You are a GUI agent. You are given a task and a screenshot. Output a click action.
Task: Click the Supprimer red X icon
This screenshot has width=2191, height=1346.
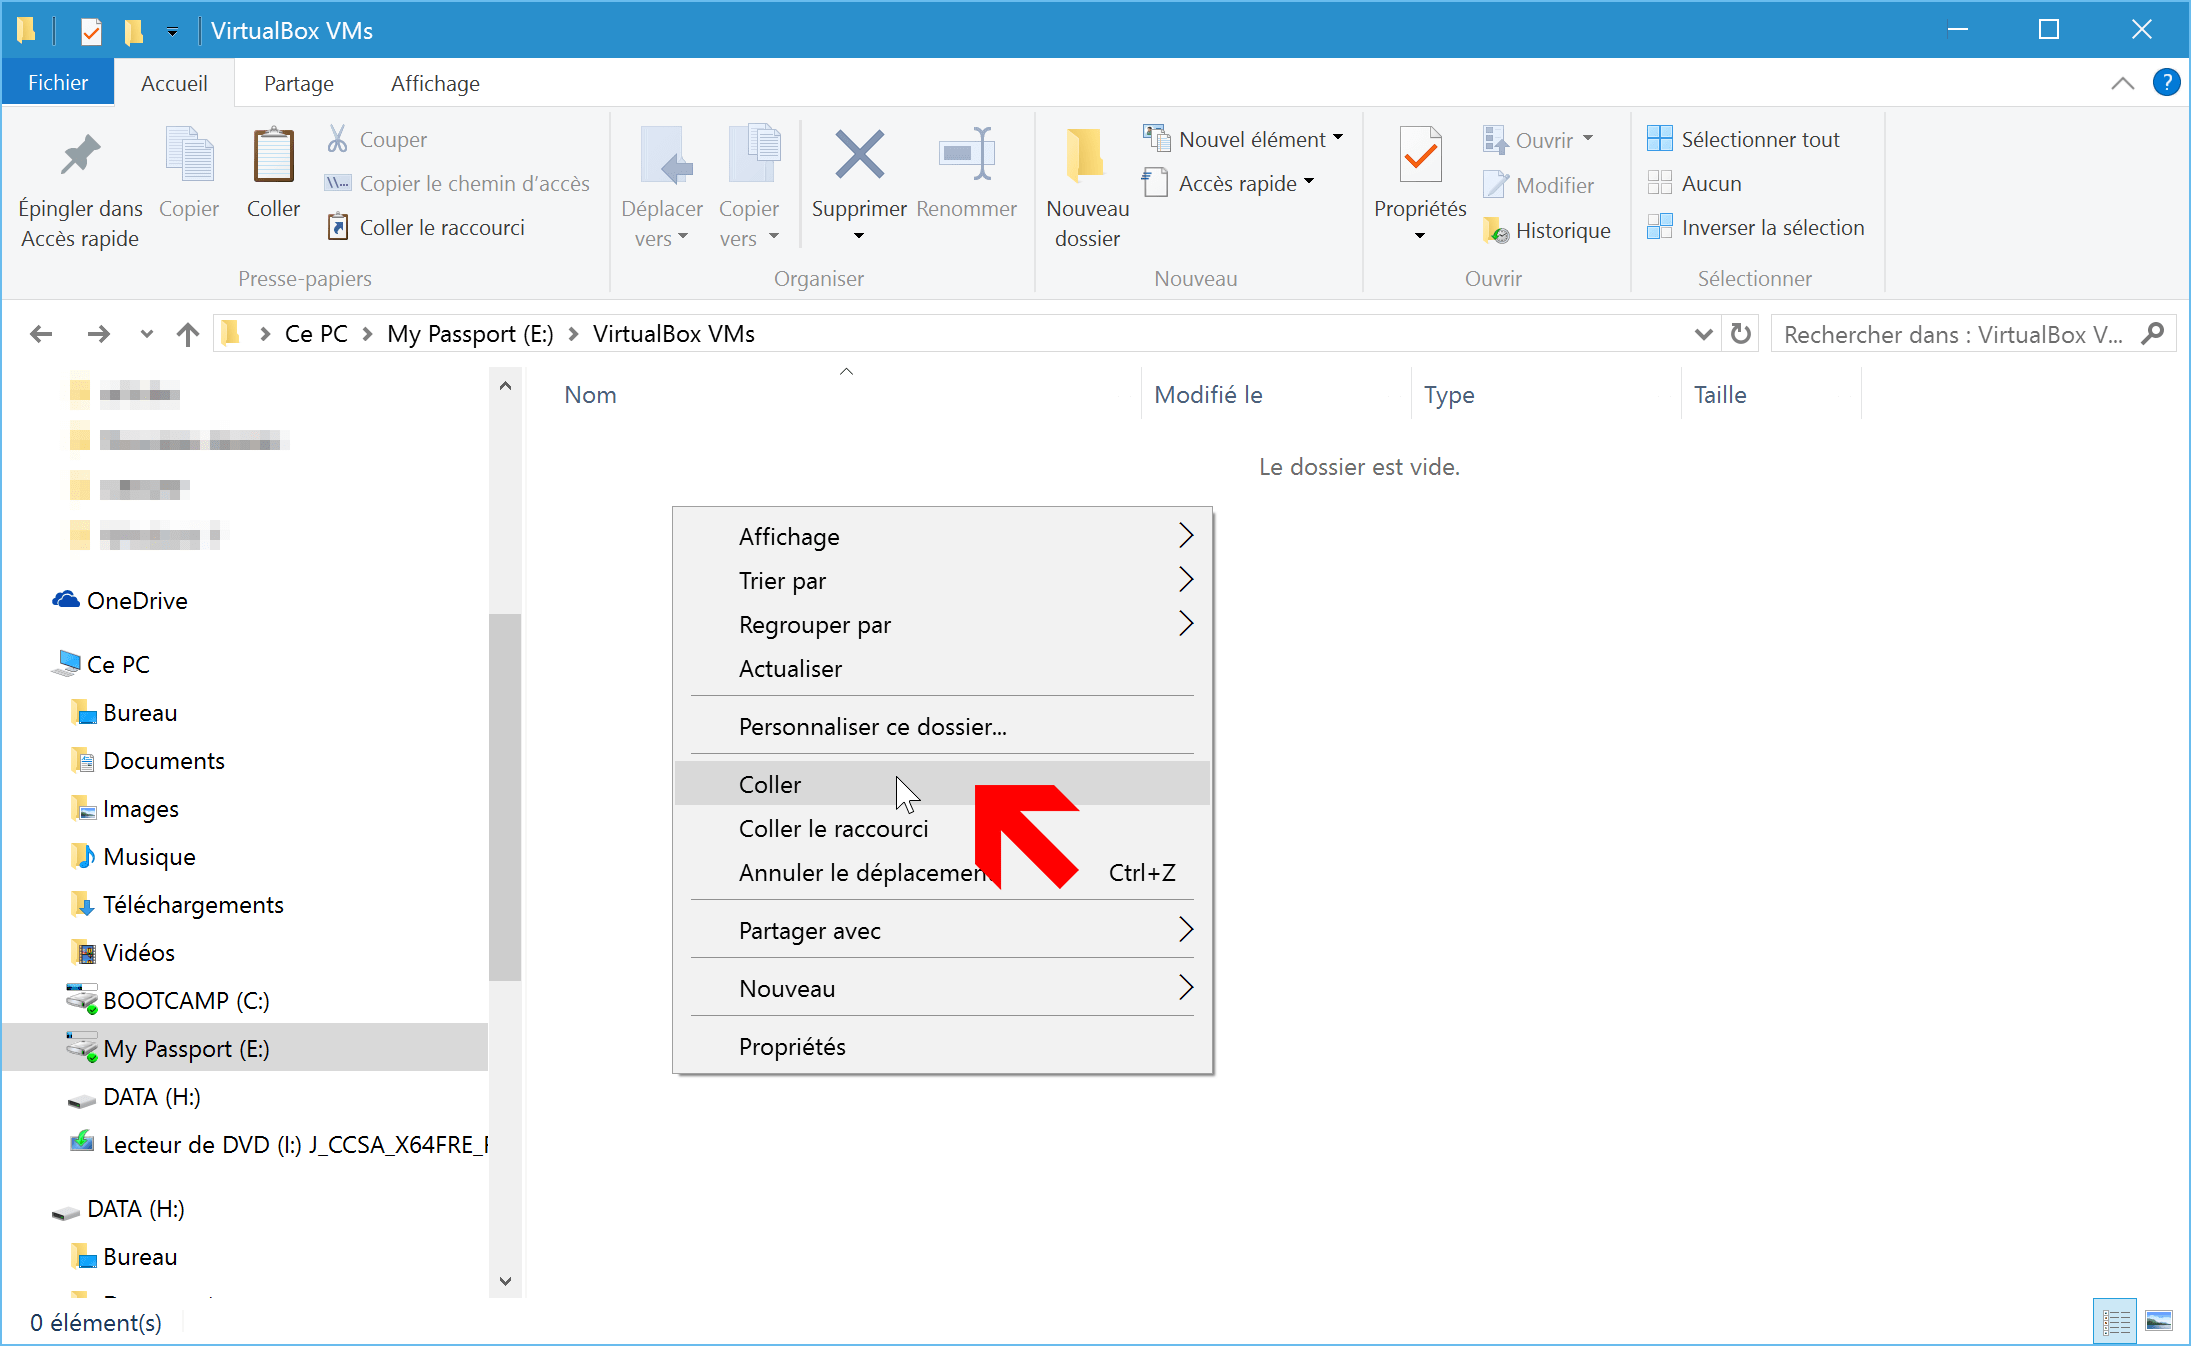point(859,155)
